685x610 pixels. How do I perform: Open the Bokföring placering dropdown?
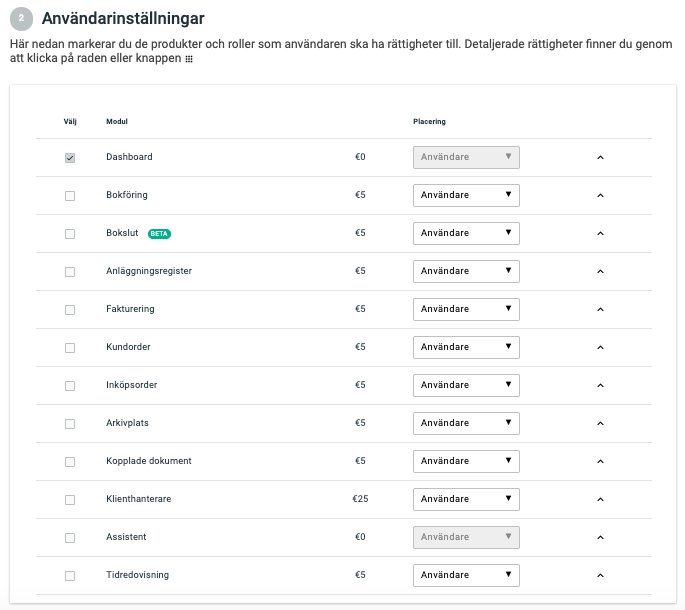point(466,196)
